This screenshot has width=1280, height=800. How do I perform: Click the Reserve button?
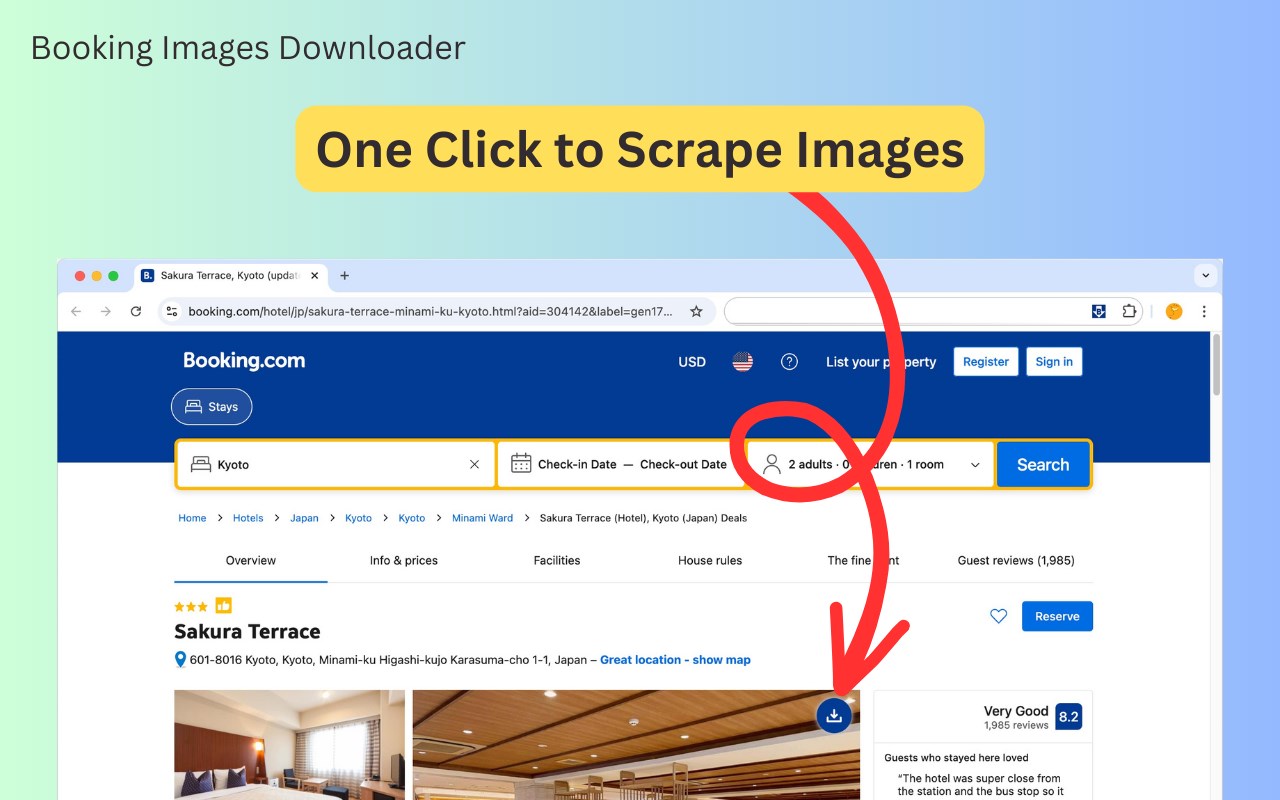click(x=1057, y=616)
